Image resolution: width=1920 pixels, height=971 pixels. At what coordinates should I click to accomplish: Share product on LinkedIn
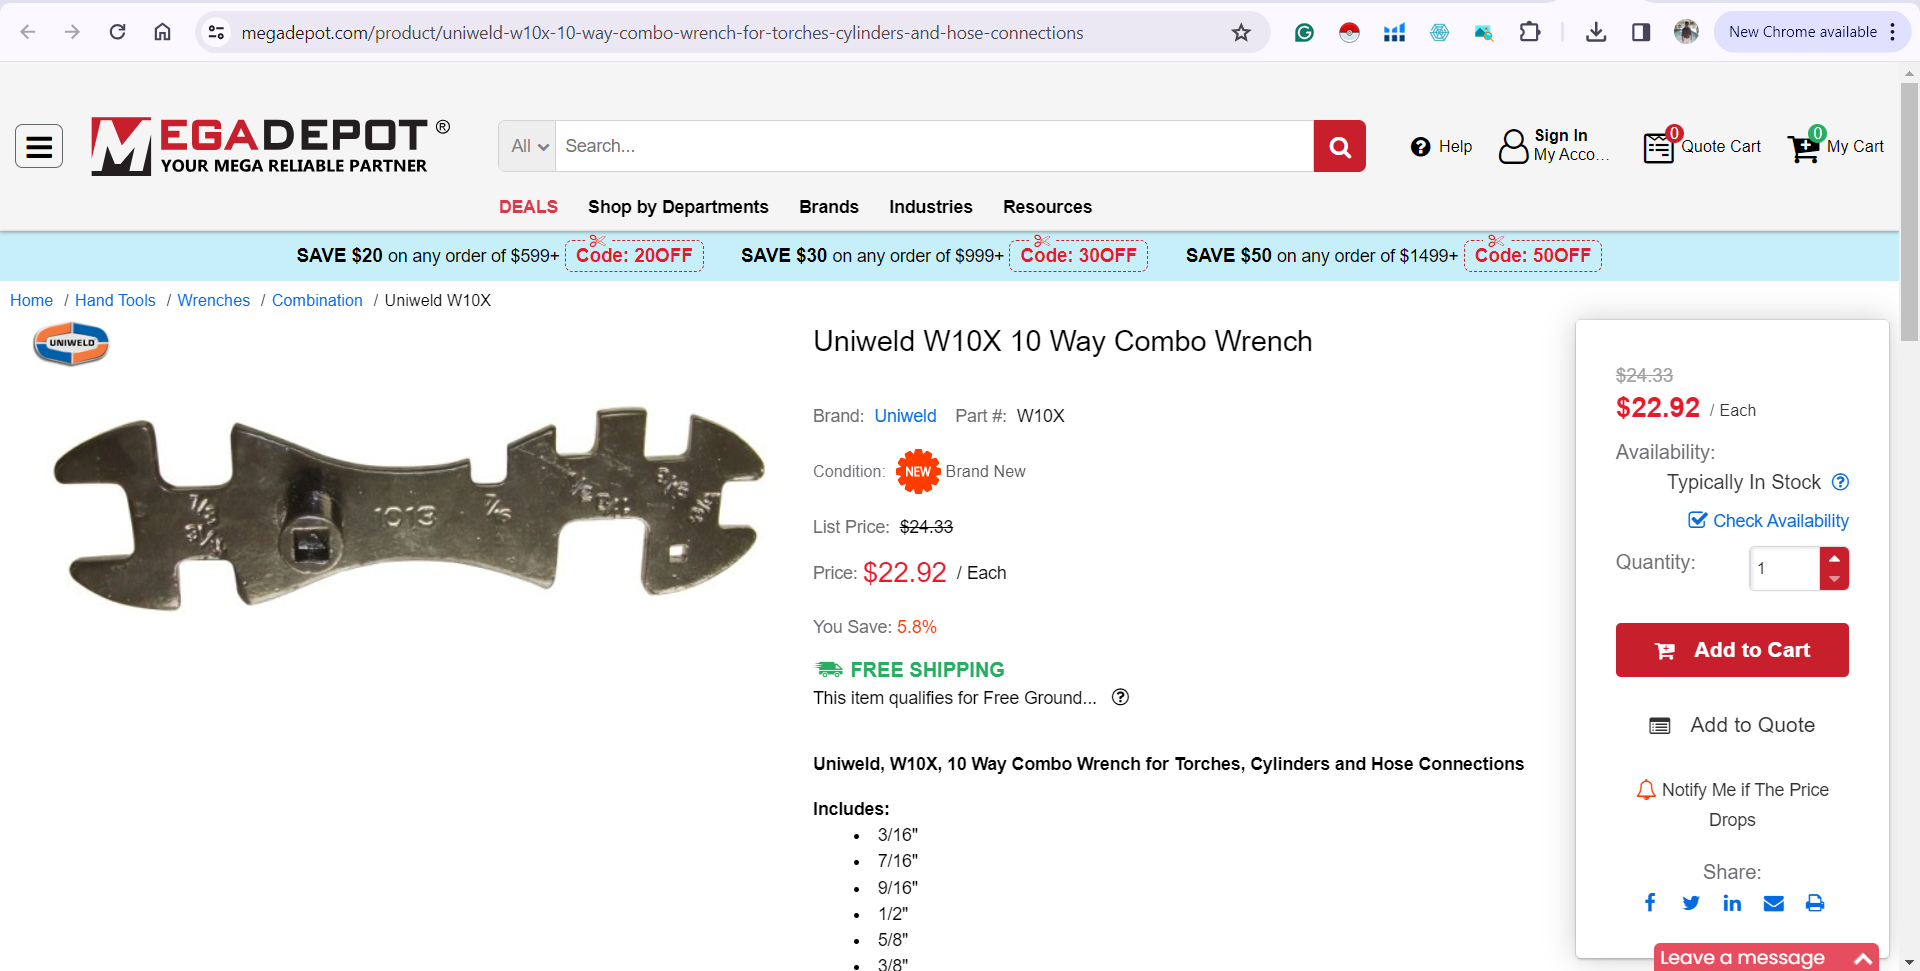pos(1732,903)
